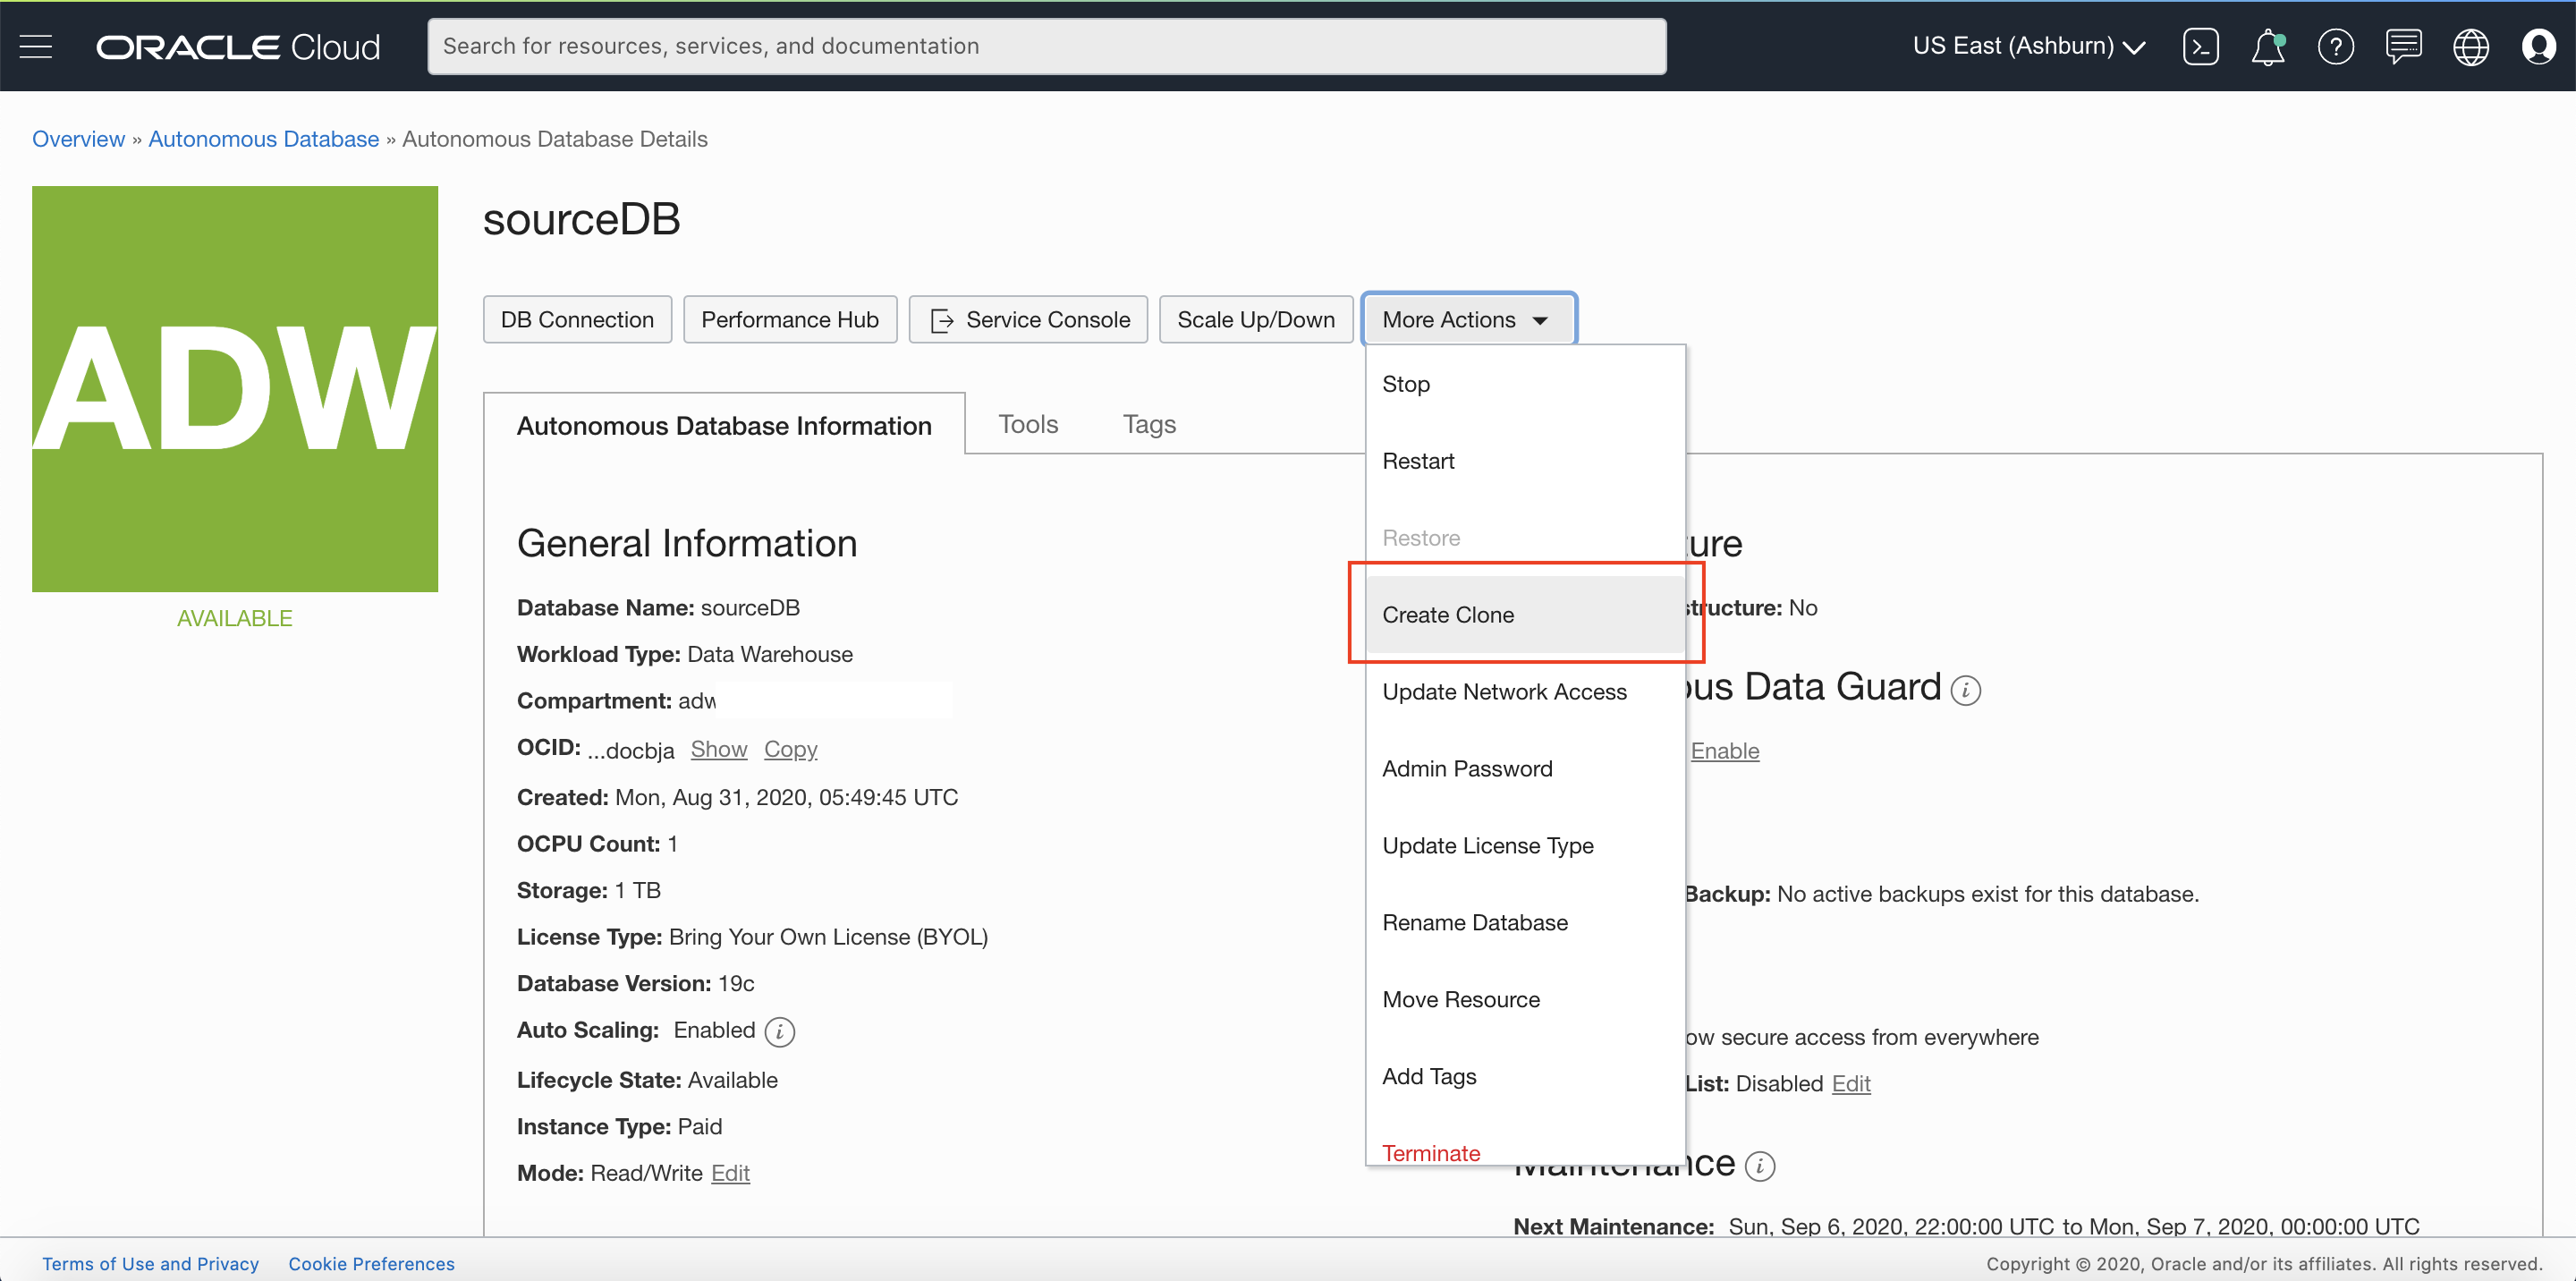
Task: Click the Maintenance info icon
Action: (1759, 1166)
